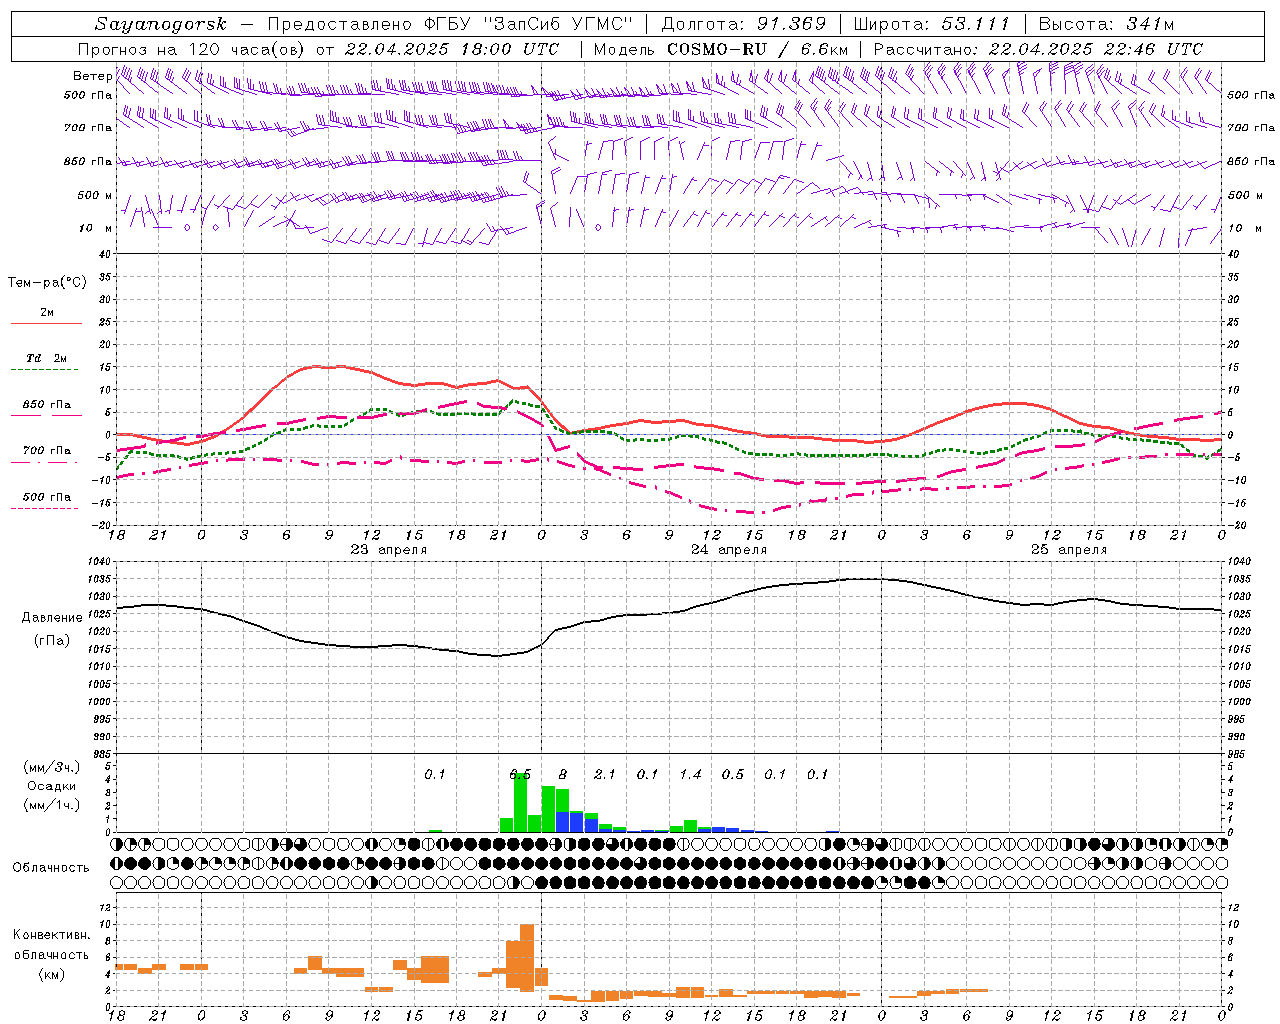Click the precipitation amount '2.1'
The image size is (1280, 1024).
(605, 774)
